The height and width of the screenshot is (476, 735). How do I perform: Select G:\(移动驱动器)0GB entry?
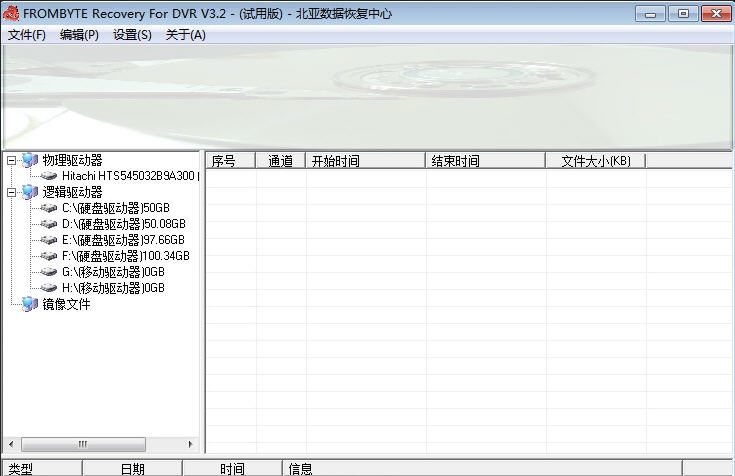pos(113,272)
